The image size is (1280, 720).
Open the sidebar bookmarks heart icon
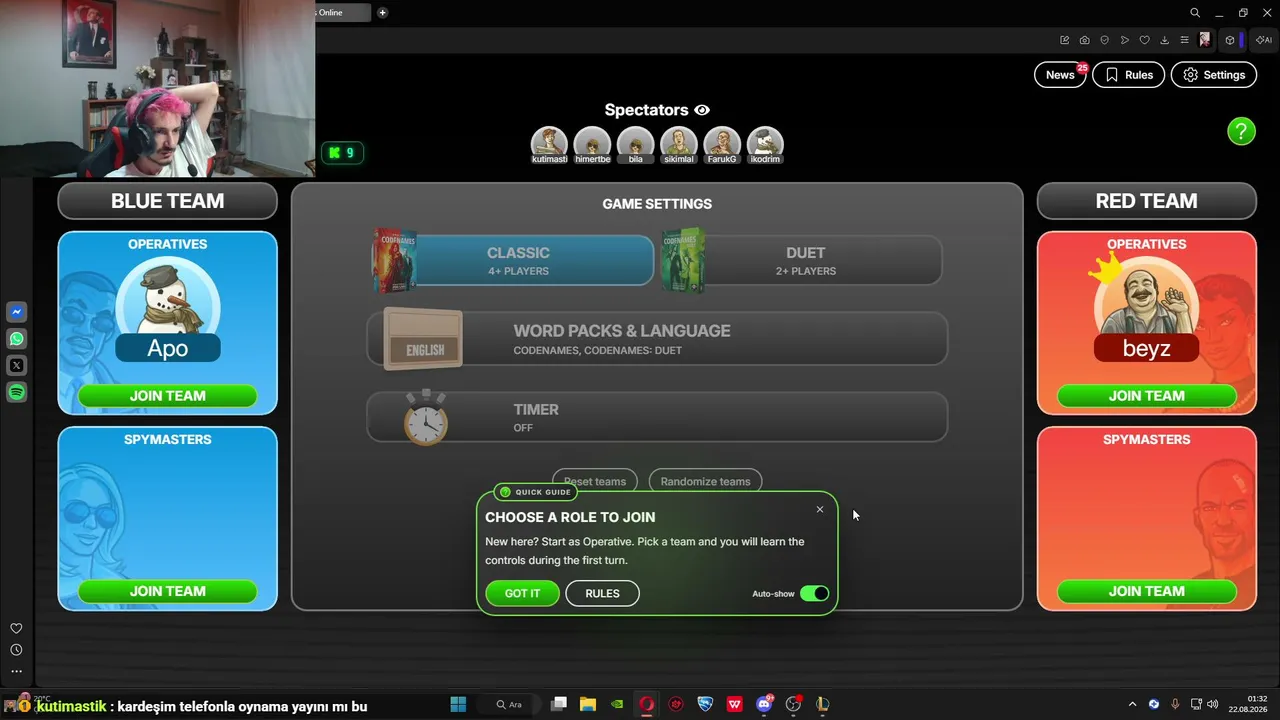pyautogui.click(x=16, y=628)
